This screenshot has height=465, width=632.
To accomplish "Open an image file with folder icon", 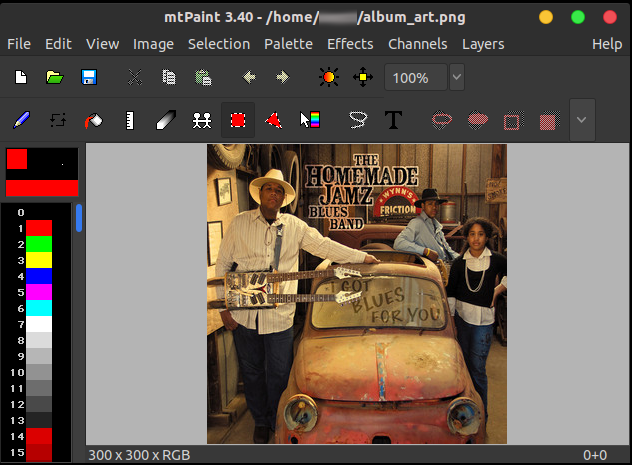I will (55, 77).
